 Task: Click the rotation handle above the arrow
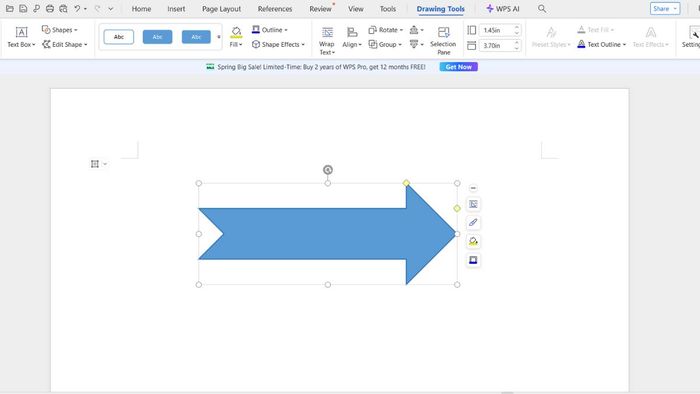click(328, 170)
